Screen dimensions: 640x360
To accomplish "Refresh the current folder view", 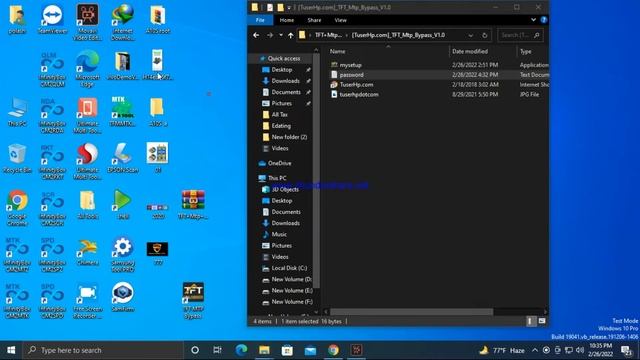I will [x=484, y=35].
